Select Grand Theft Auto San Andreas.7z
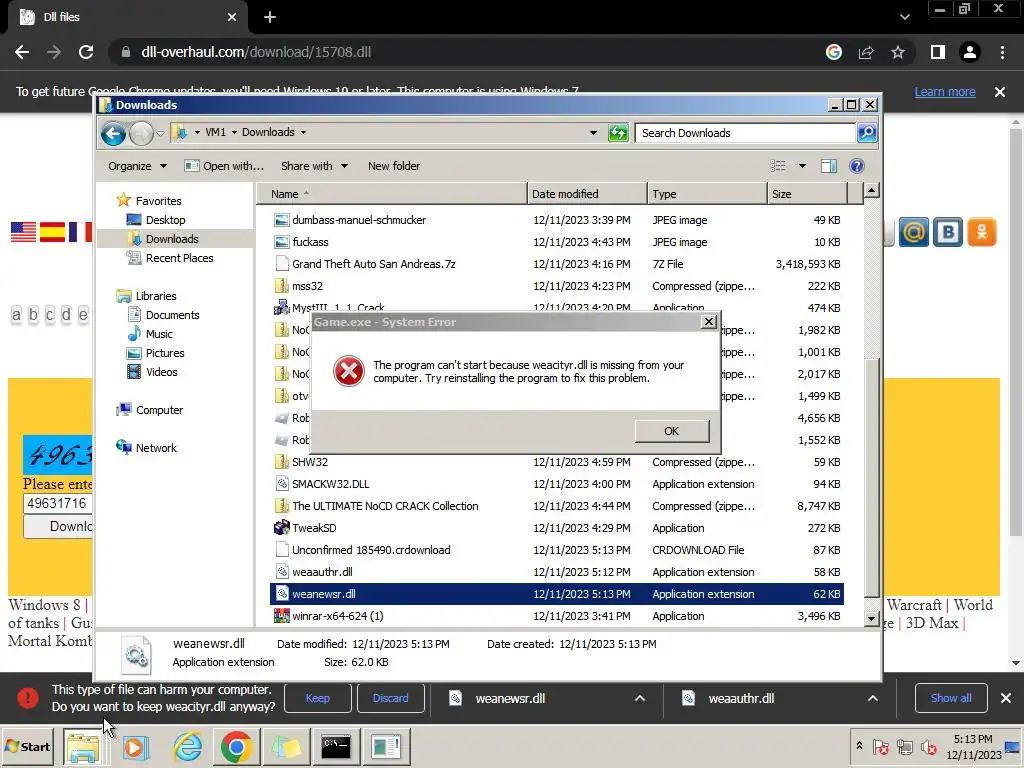The width and height of the screenshot is (1024, 768). coord(556,264)
